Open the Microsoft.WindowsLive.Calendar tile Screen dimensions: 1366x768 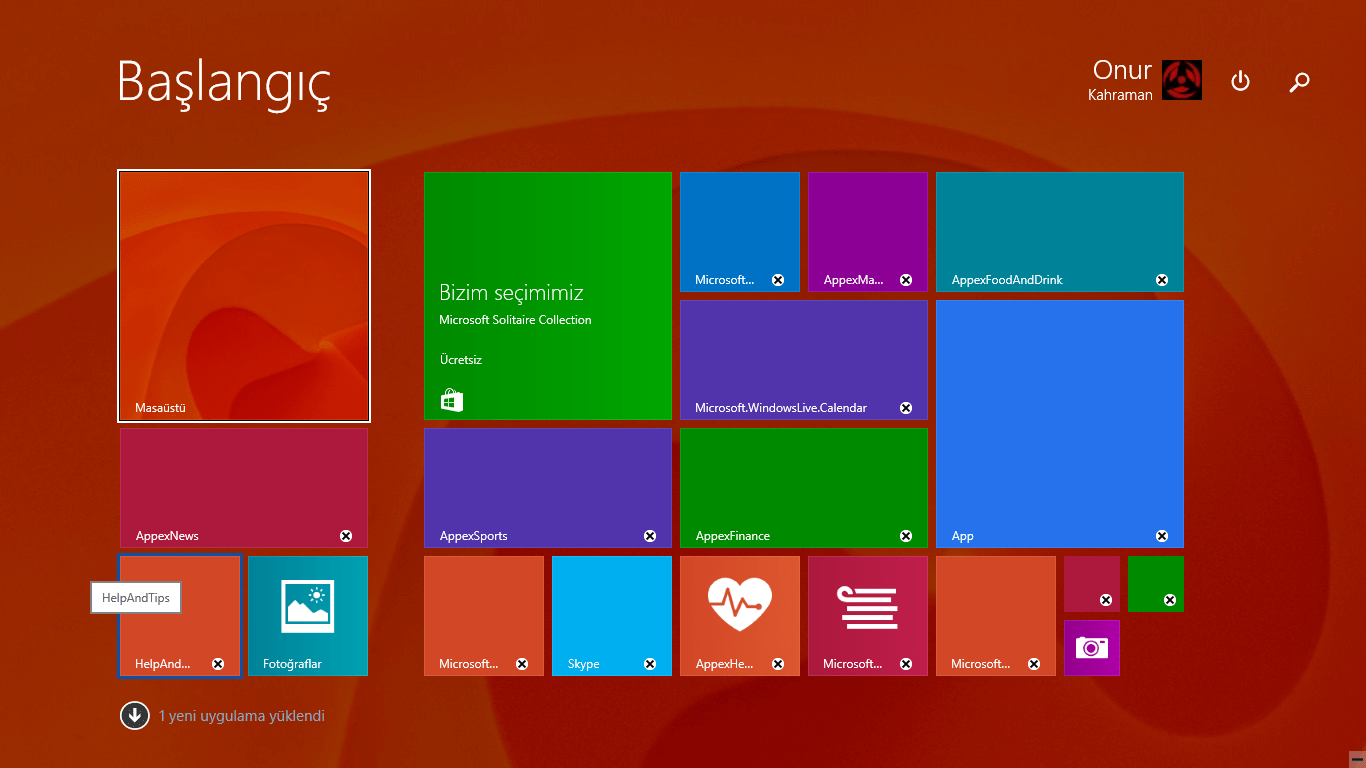pos(804,360)
